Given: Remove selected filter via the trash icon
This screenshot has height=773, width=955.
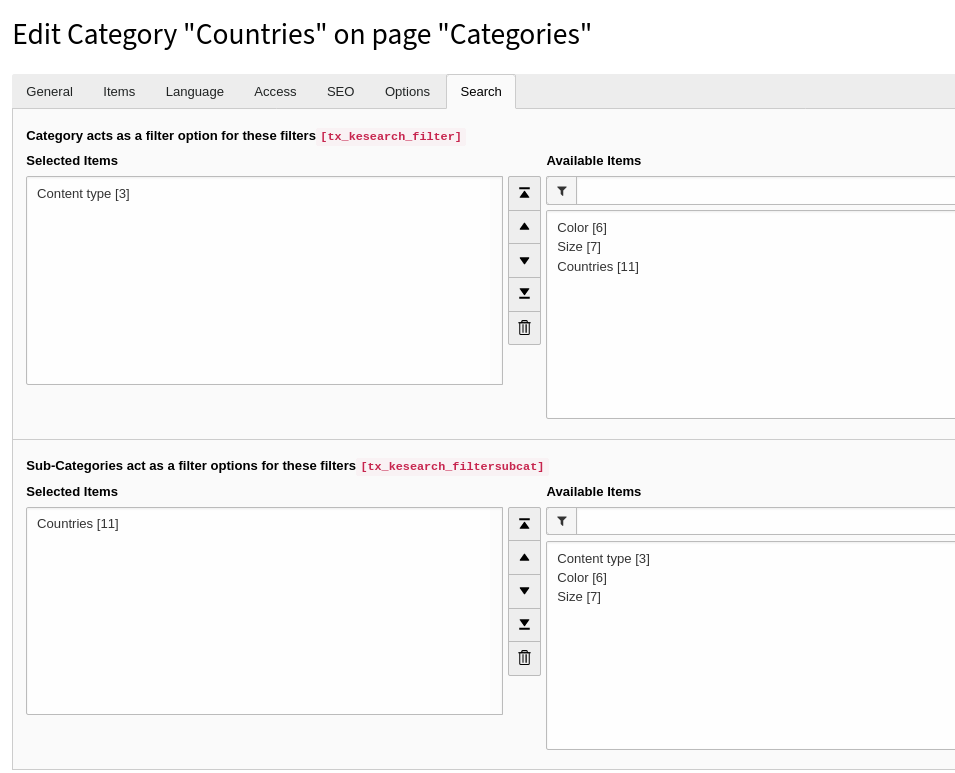Looking at the screenshot, I should pyautogui.click(x=524, y=327).
